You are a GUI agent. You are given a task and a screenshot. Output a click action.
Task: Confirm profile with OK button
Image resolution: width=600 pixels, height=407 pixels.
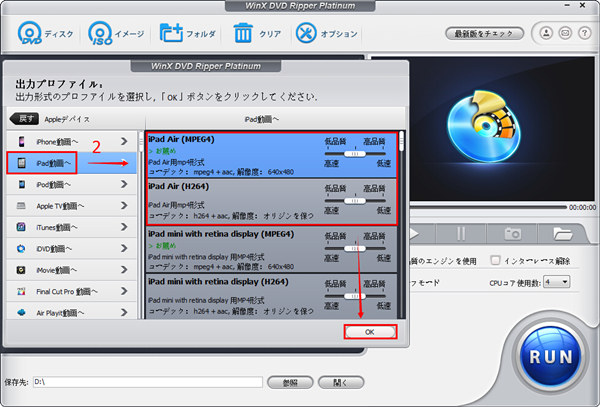click(370, 332)
